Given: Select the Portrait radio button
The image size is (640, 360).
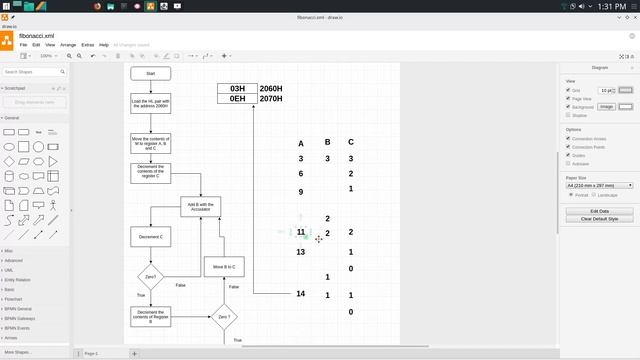Looking at the screenshot, I should pos(571,195).
